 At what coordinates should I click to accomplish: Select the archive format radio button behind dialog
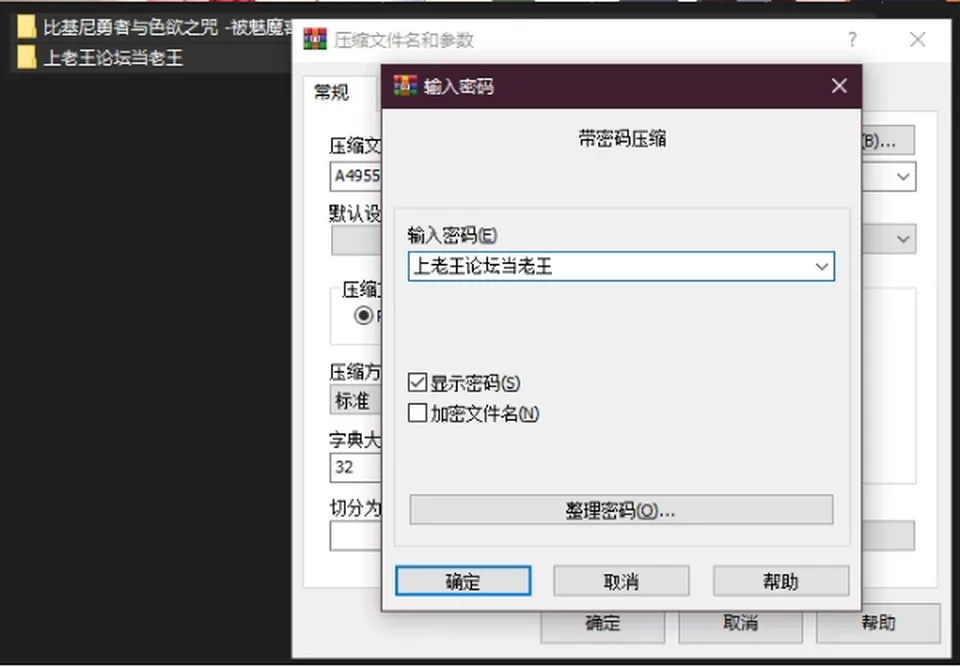(x=364, y=315)
